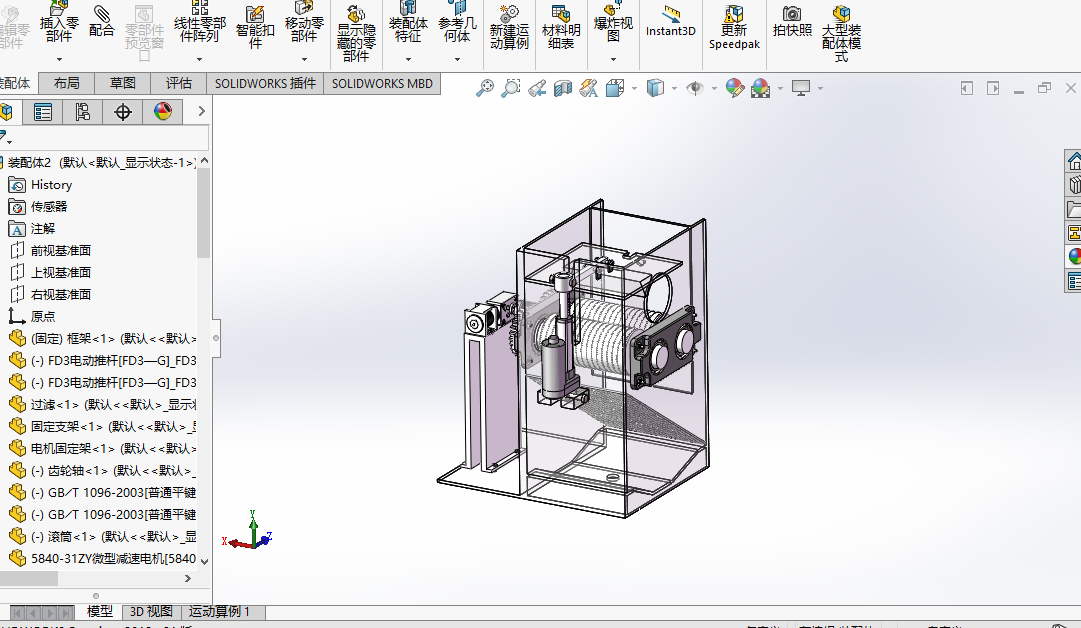Open View Orientation cube icon
Image resolution: width=1081 pixels, height=628 pixels.
click(x=614, y=88)
